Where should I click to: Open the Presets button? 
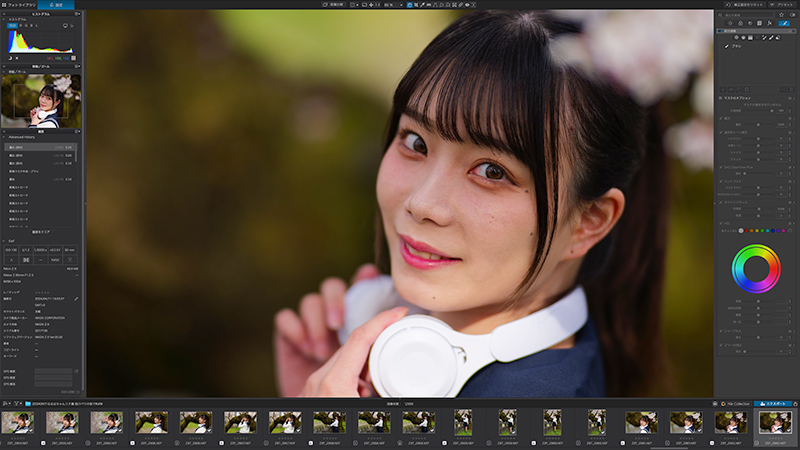click(x=782, y=5)
